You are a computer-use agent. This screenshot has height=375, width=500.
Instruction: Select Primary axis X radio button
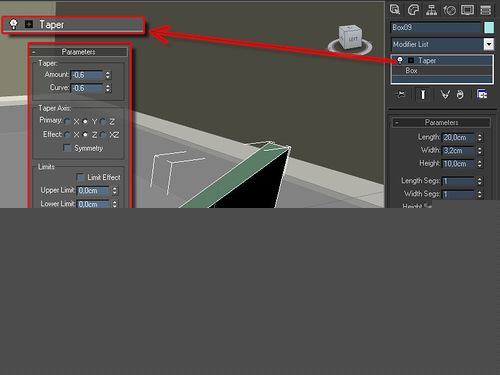click(x=67, y=121)
